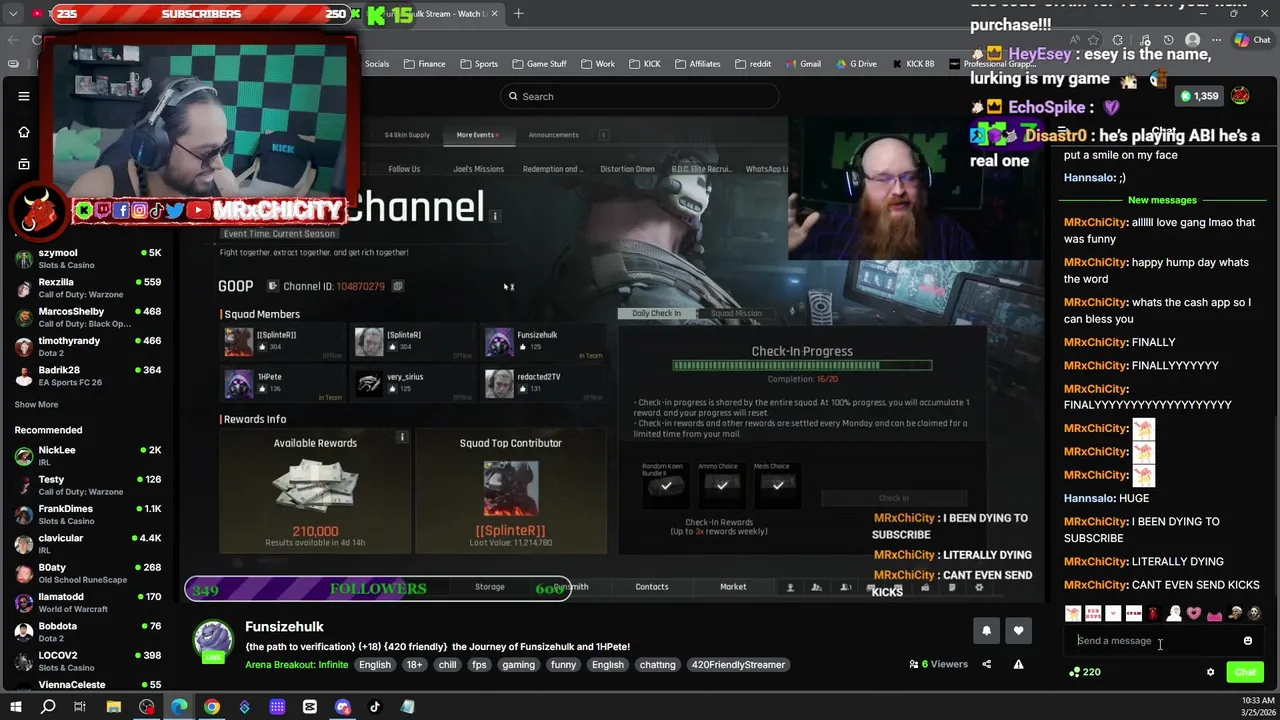Select the chatting stream tag
Viewport: 1280px width, 720px height.
click(657, 664)
